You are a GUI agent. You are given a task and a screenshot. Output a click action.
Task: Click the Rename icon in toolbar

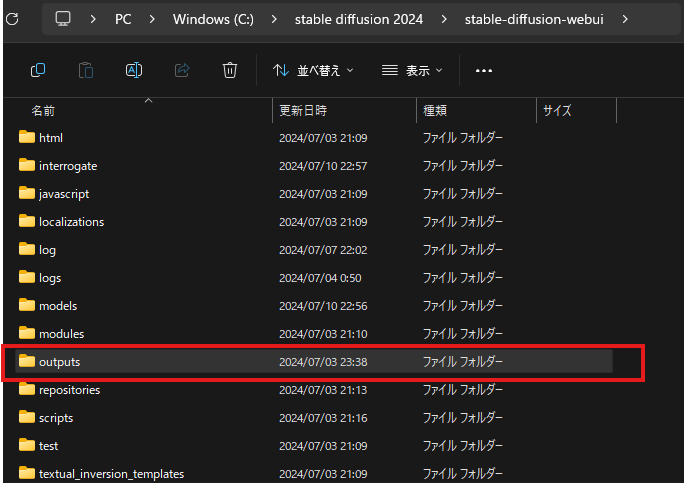click(134, 70)
